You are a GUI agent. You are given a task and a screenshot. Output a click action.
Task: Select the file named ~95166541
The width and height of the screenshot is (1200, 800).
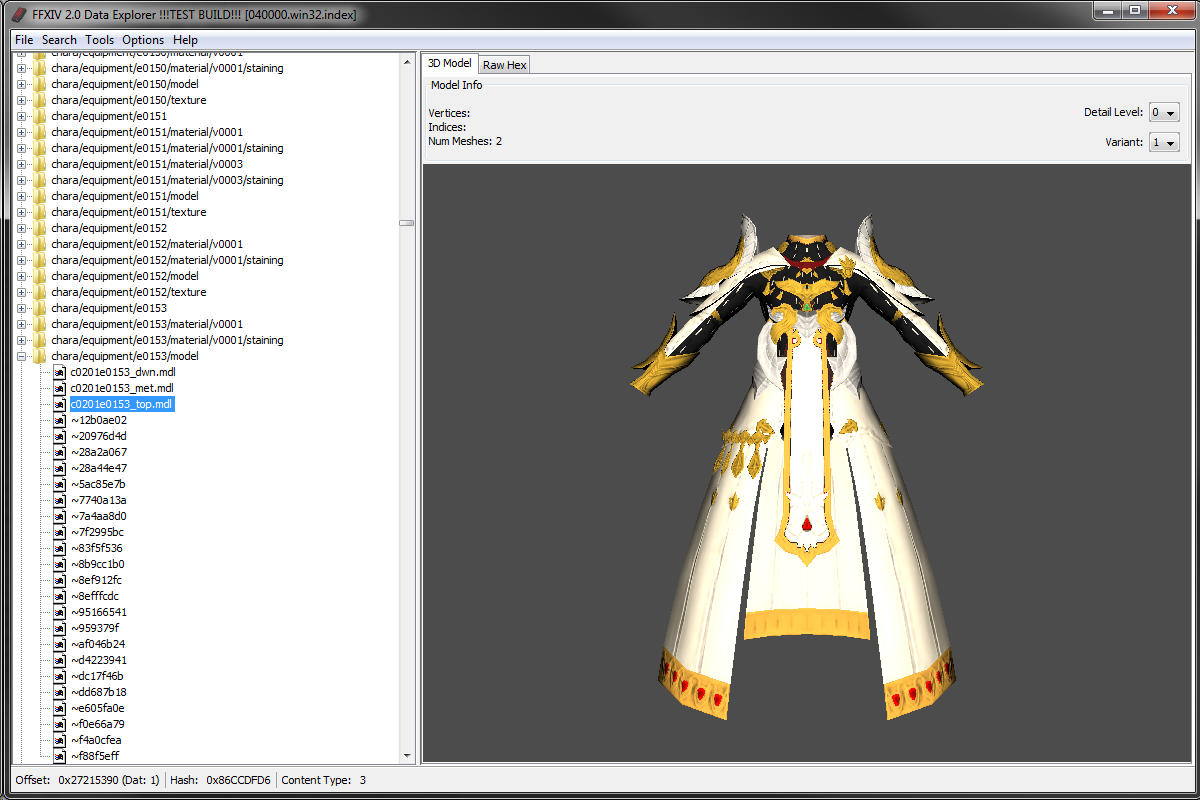[x=98, y=612]
